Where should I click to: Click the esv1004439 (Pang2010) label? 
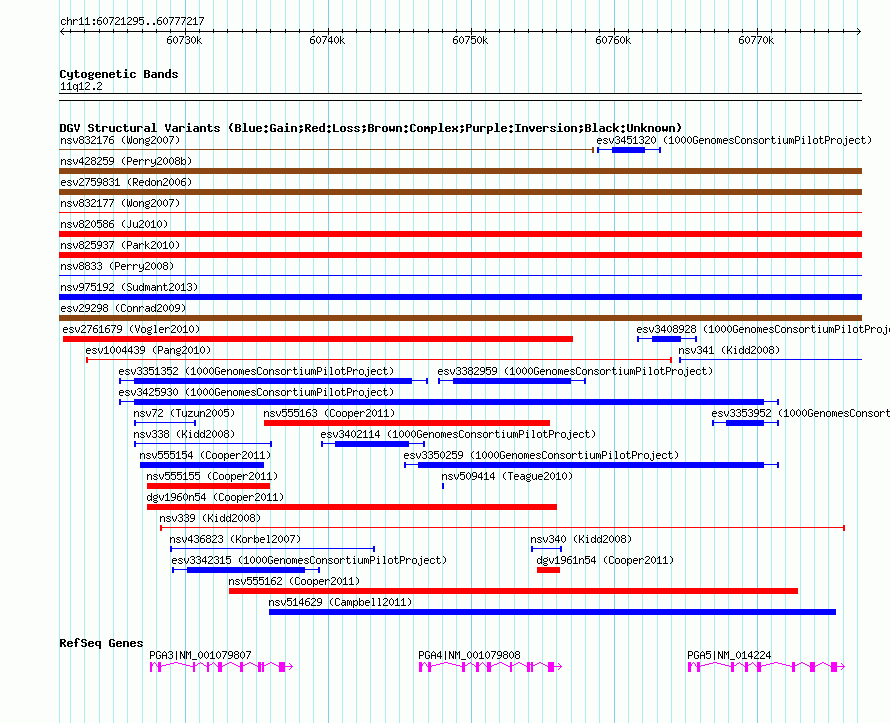coord(148,350)
